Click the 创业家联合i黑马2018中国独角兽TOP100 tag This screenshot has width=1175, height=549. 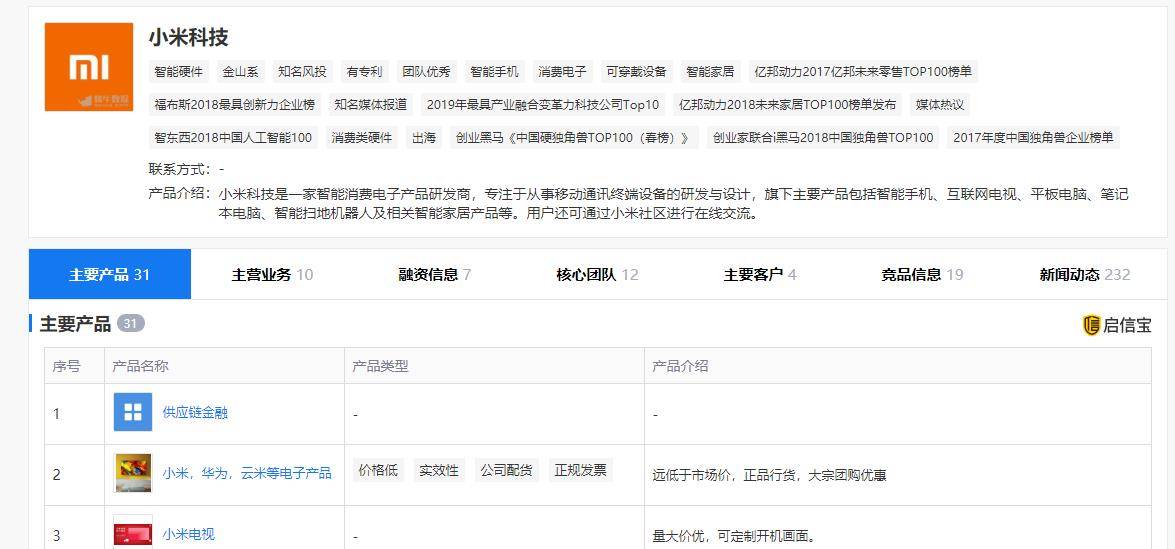coord(823,138)
